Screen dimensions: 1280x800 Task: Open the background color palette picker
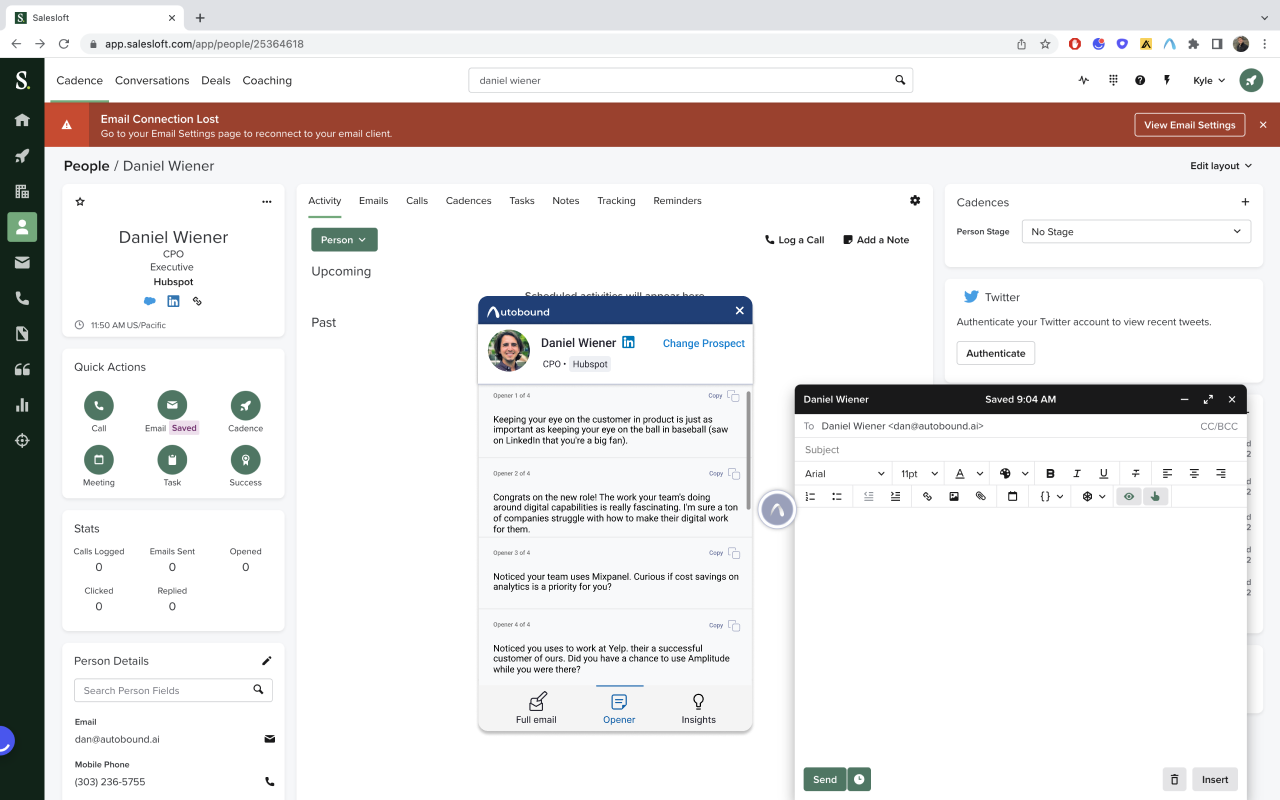(1006, 473)
